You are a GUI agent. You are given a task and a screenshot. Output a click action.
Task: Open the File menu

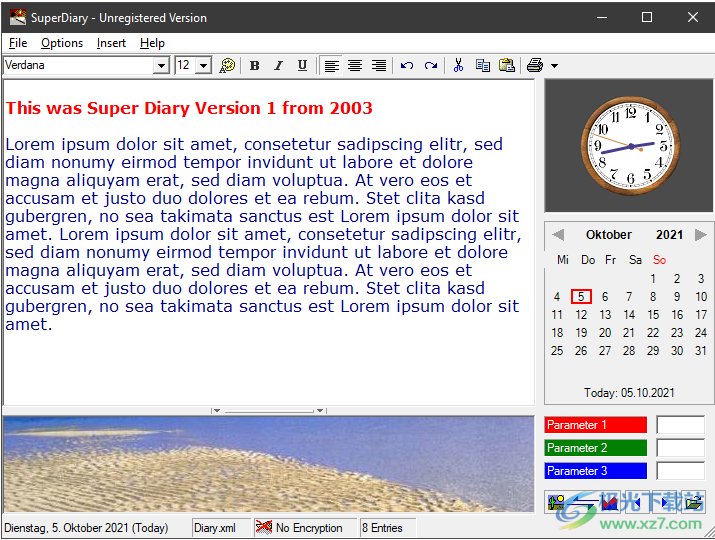pyautogui.click(x=18, y=43)
